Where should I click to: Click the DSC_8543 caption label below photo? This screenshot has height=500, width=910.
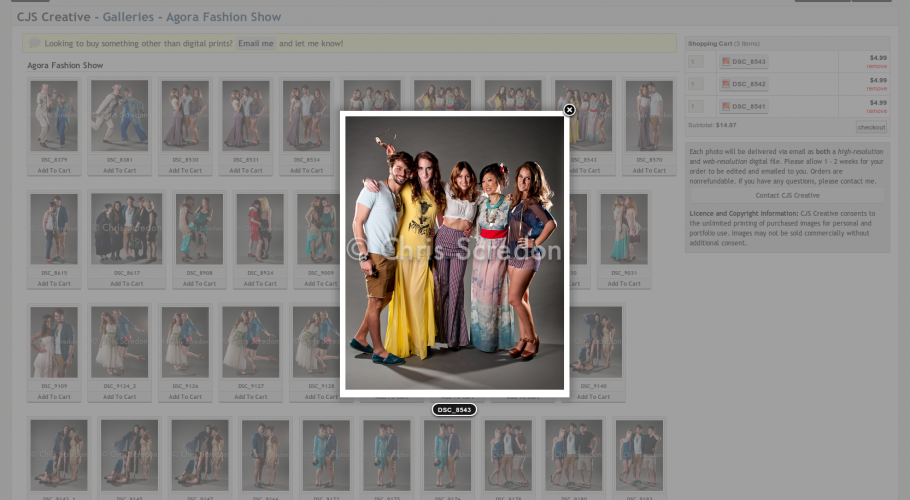[x=454, y=410]
